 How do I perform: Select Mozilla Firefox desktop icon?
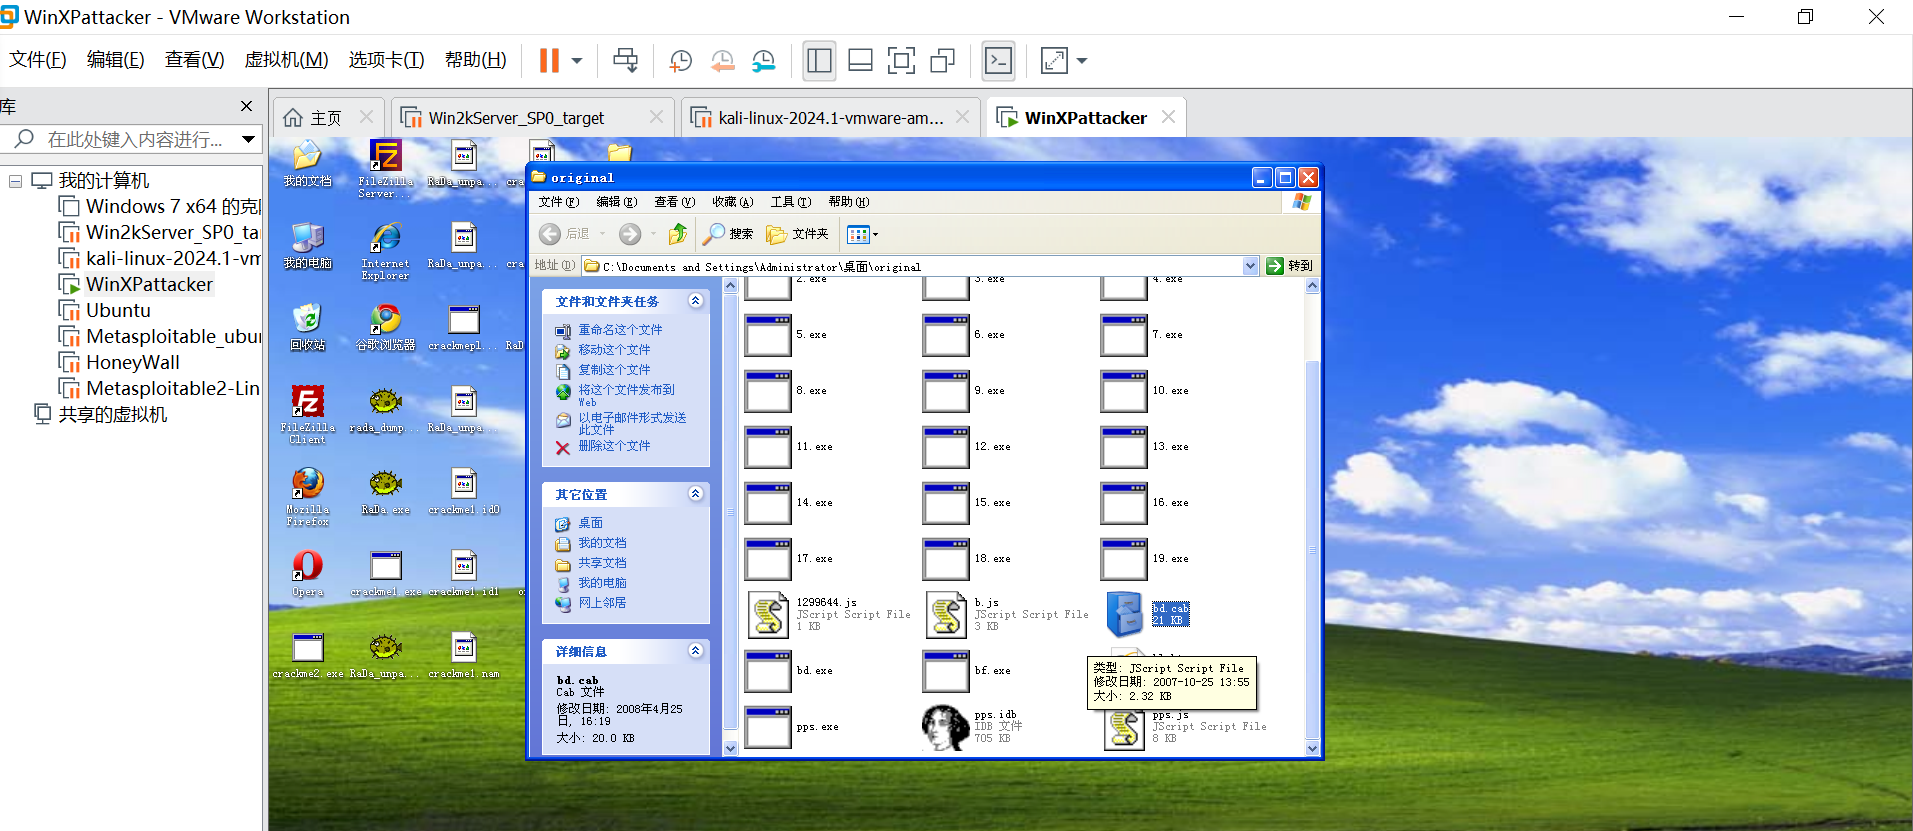tap(307, 497)
